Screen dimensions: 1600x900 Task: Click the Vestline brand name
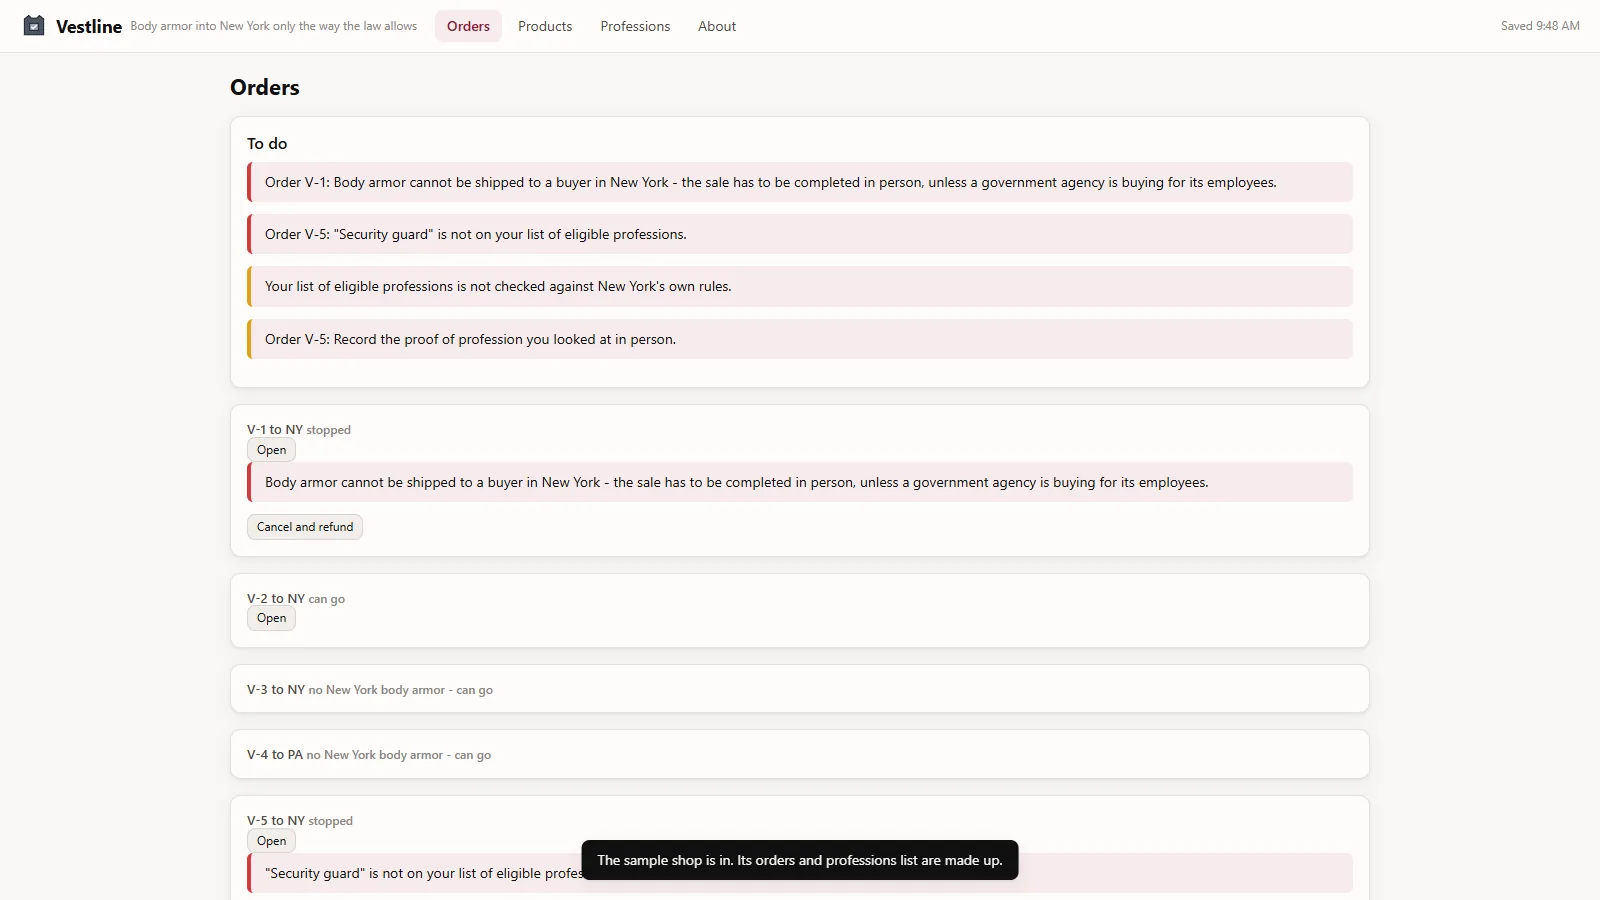(89, 27)
